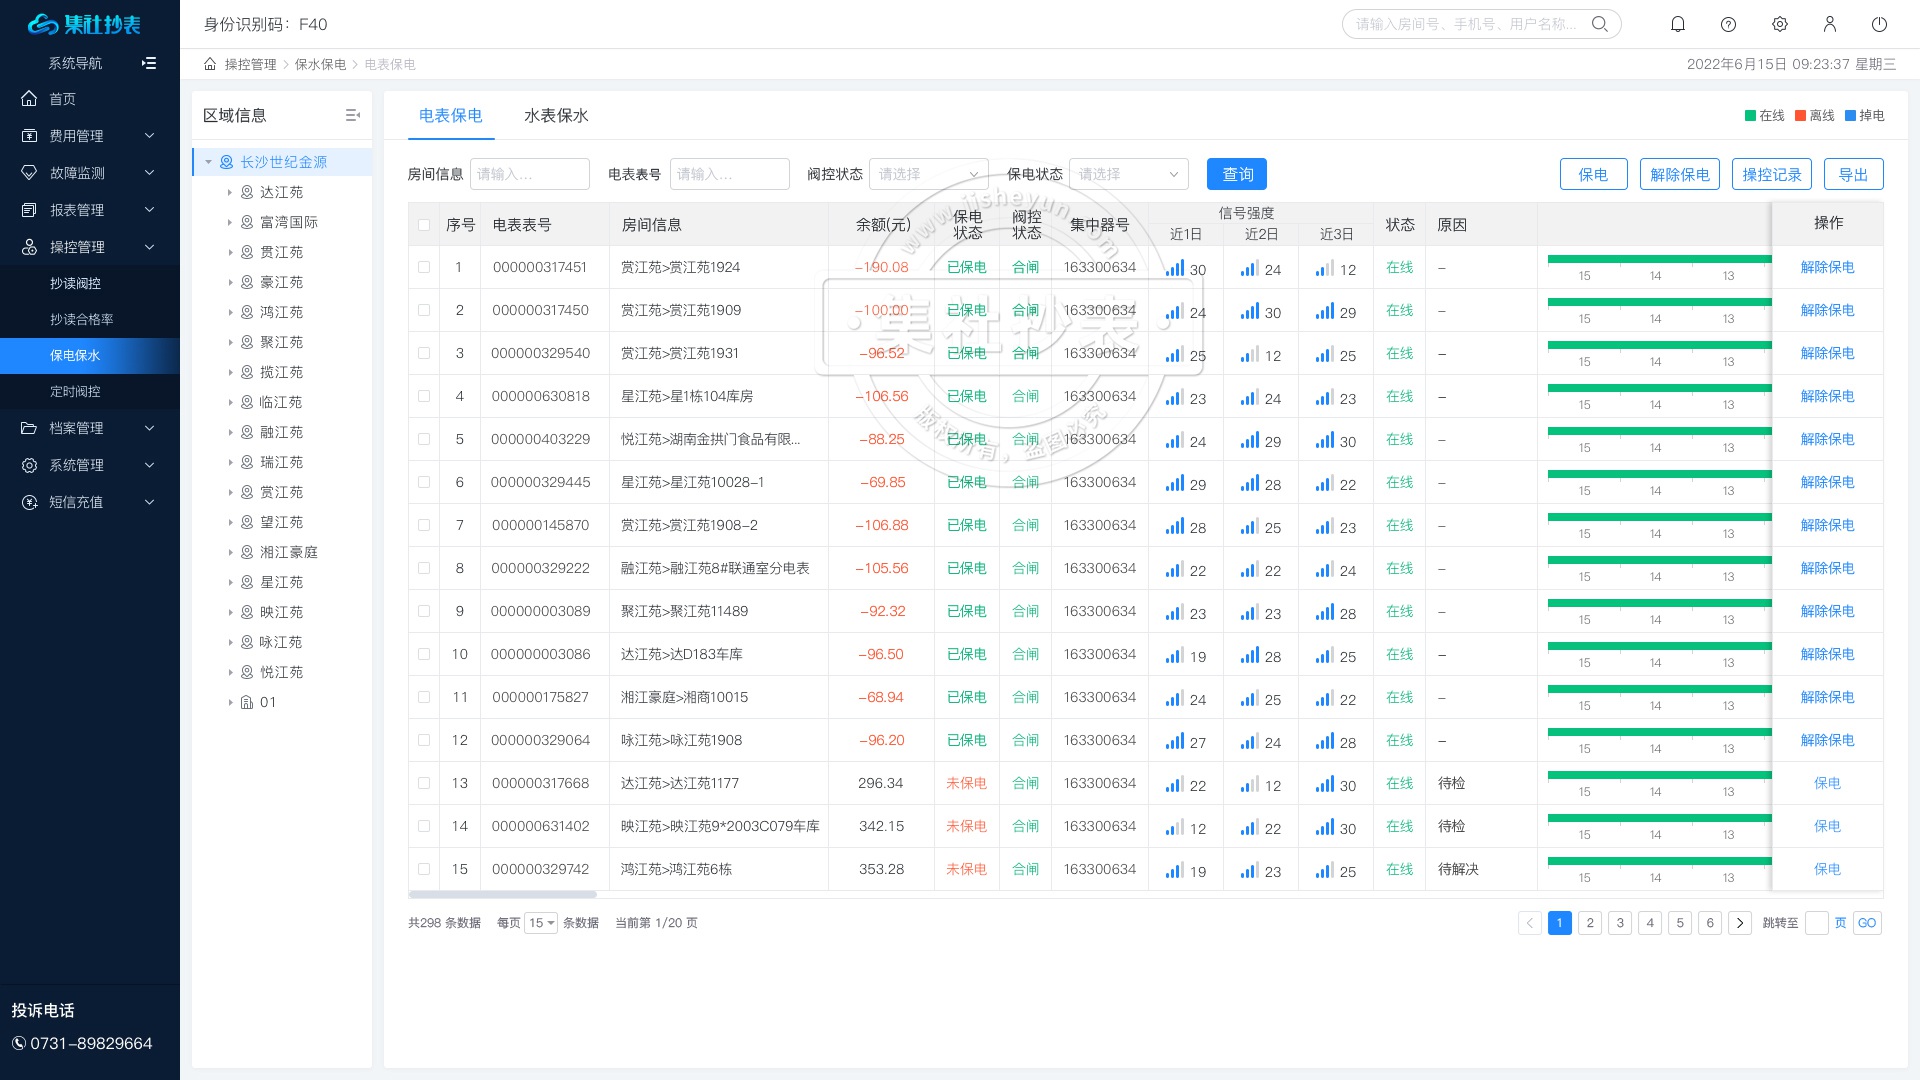Tick the checkbox for row 1
This screenshot has width=1920, height=1080.
coord(424,267)
